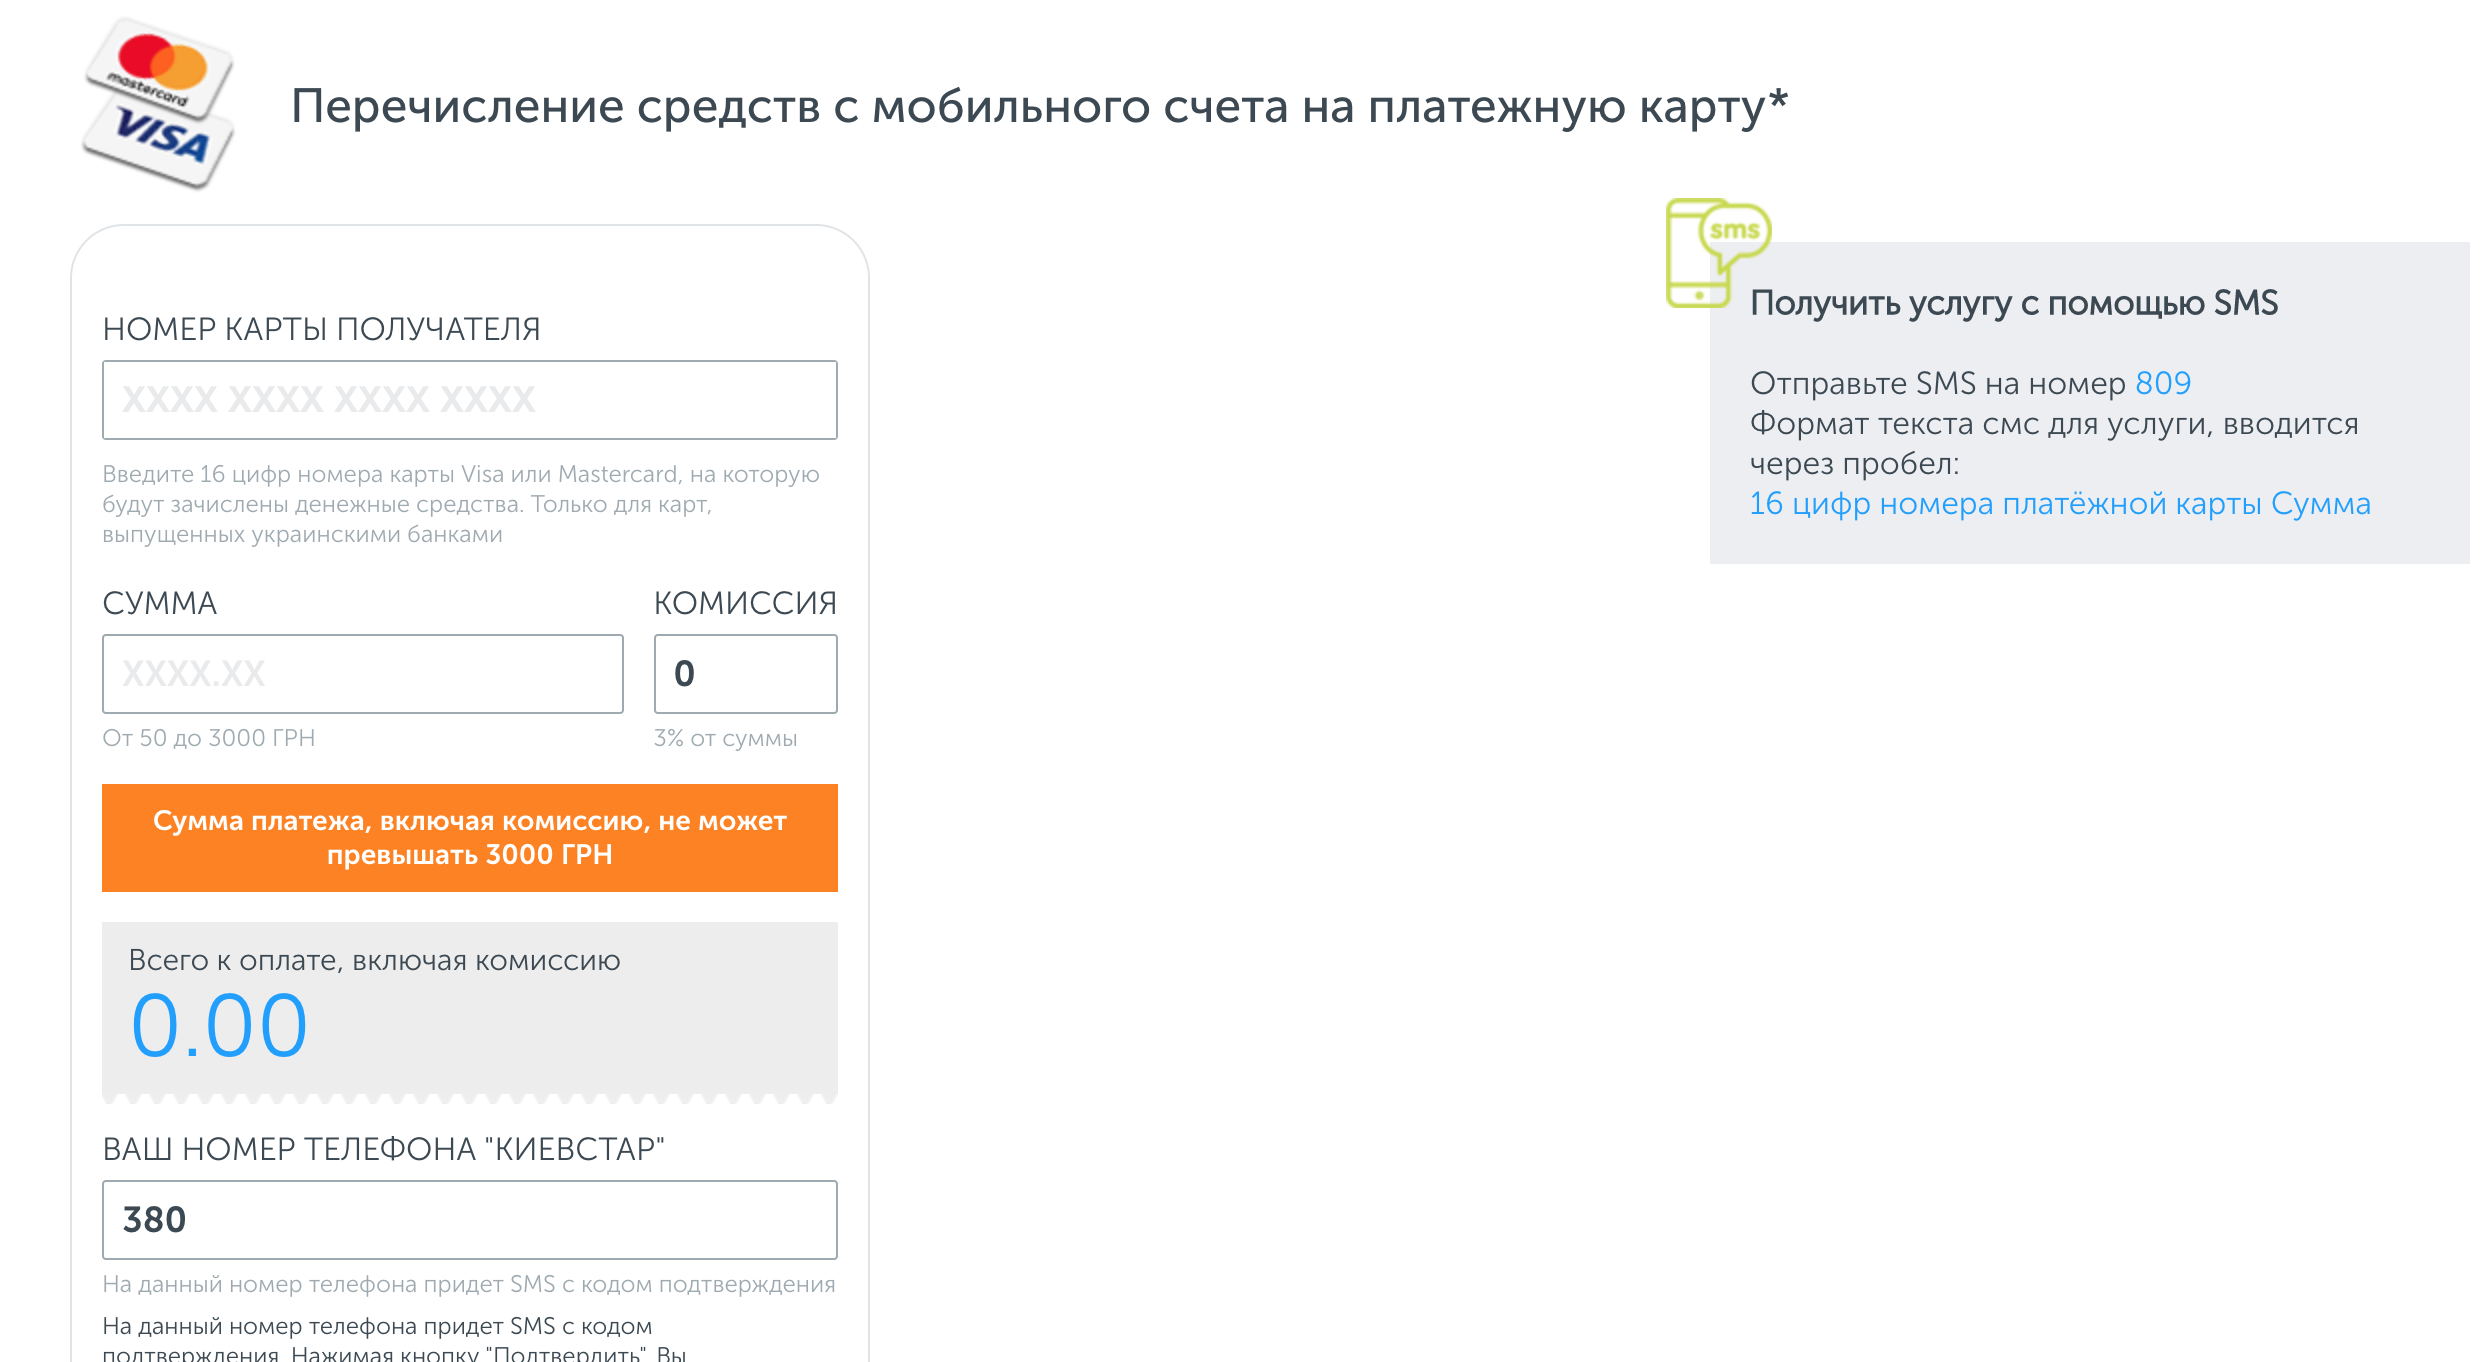This screenshot has height=1362, width=2484.
Task: Focus the recipient card number field
Action: point(470,400)
